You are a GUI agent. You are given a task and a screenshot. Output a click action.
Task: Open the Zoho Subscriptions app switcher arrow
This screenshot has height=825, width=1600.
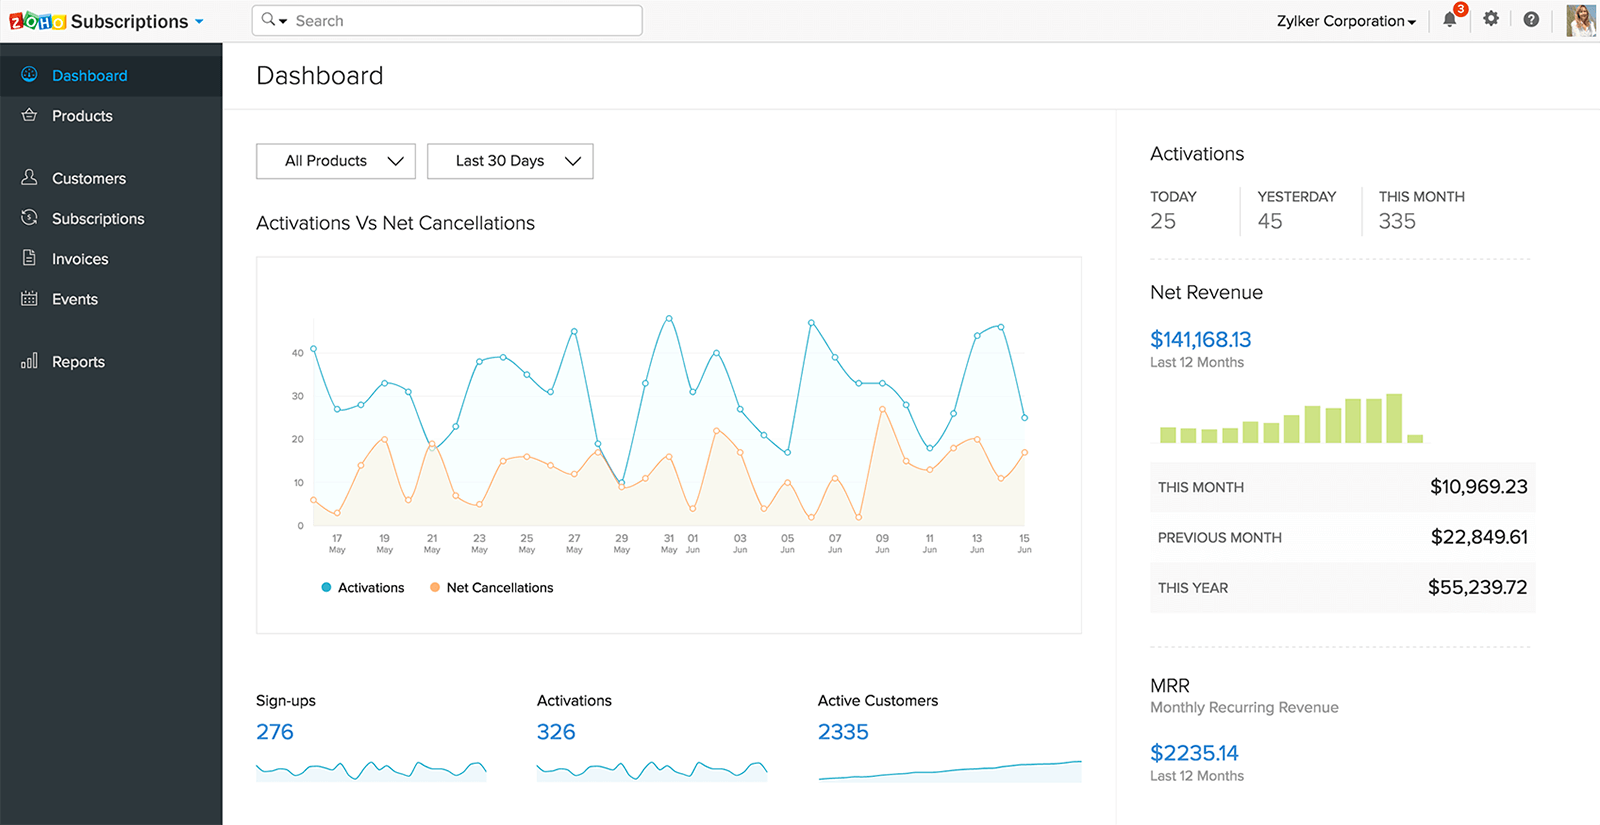coord(199,21)
